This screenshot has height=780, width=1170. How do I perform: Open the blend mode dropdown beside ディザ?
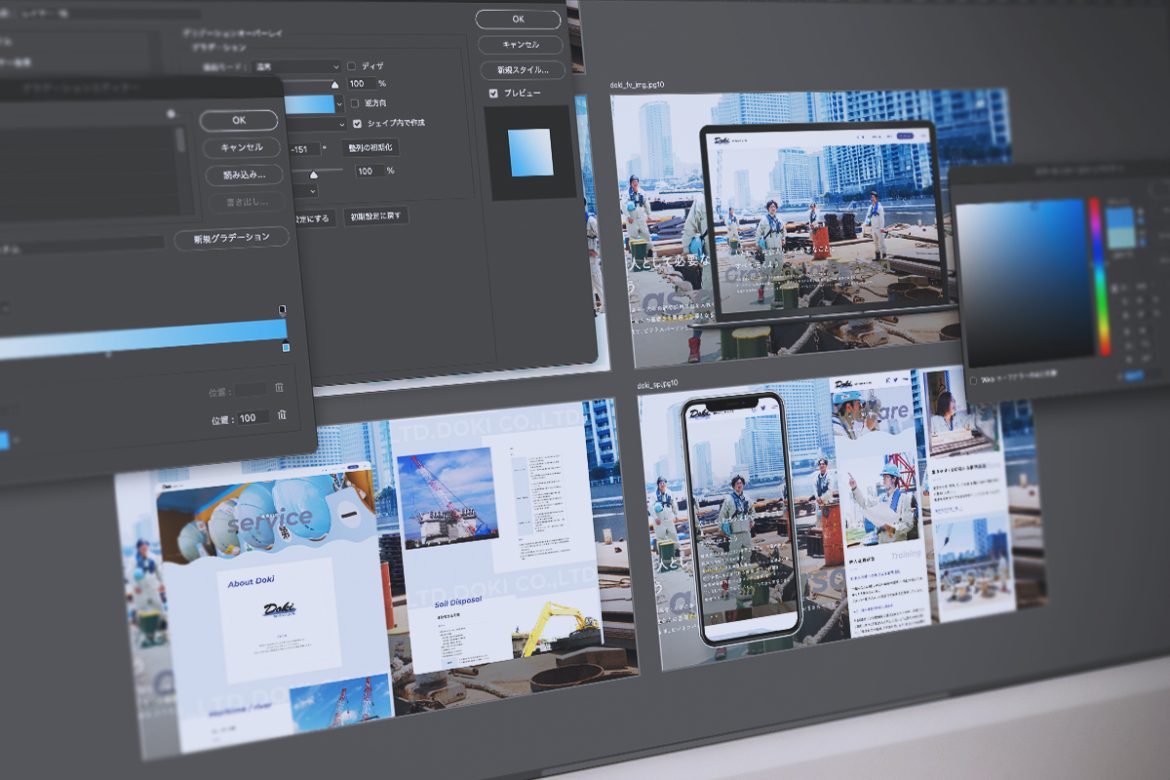point(297,66)
